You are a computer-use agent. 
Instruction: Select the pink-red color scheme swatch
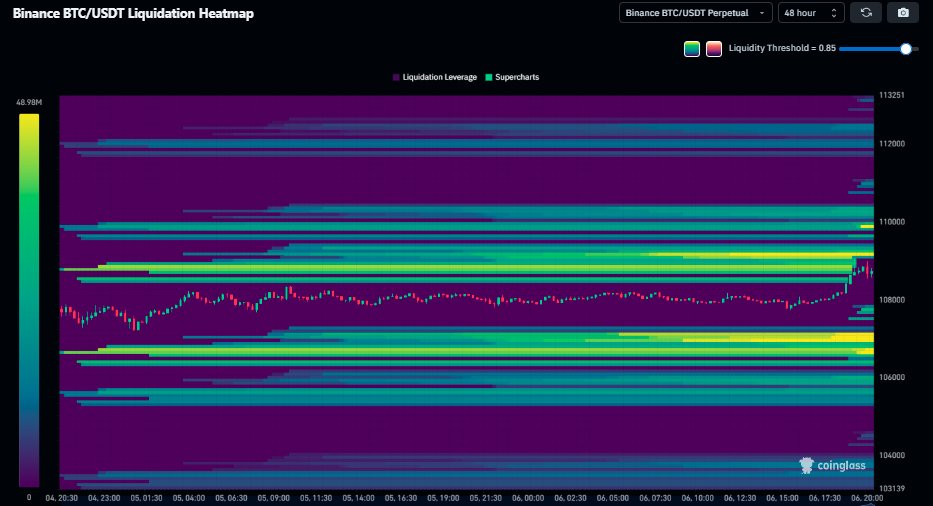click(713, 49)
